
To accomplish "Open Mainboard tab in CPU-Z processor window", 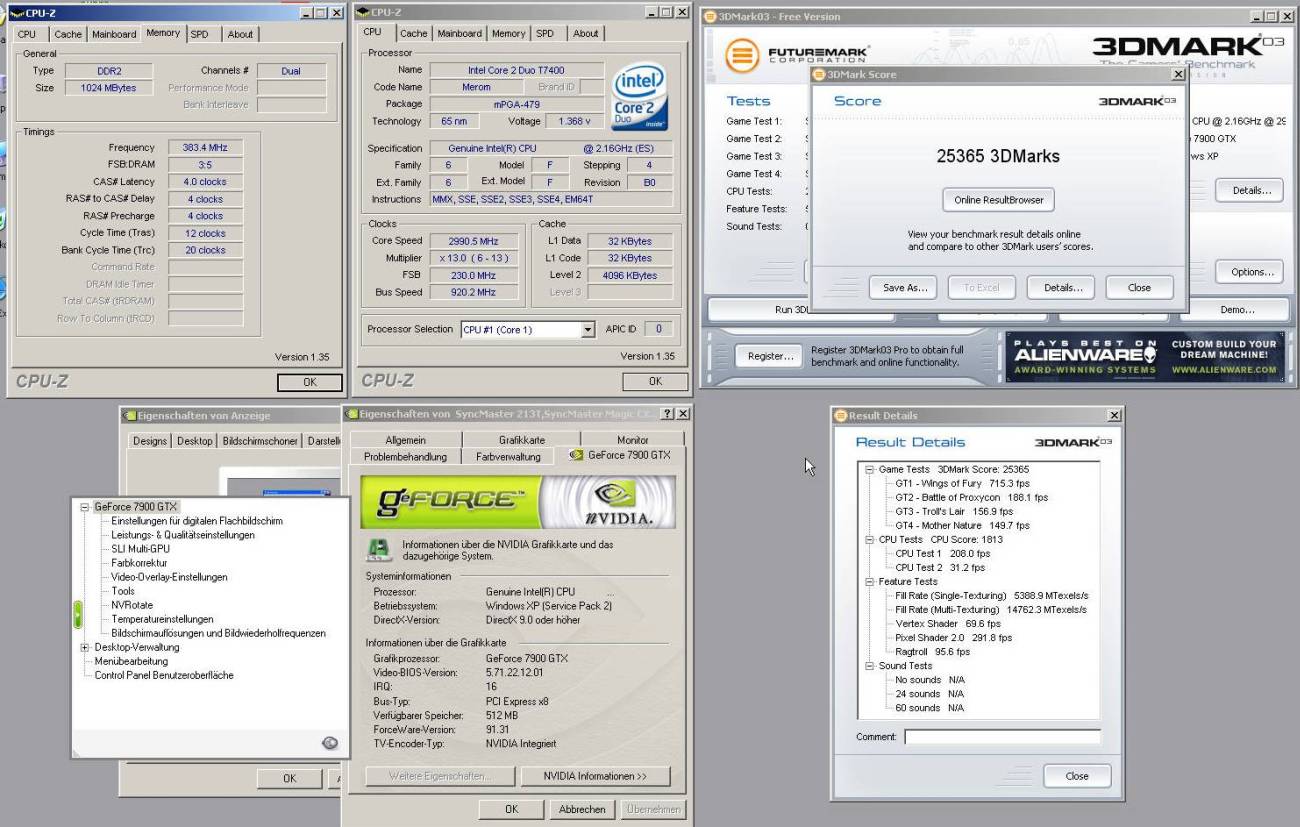I will click(x=460, y=33).
